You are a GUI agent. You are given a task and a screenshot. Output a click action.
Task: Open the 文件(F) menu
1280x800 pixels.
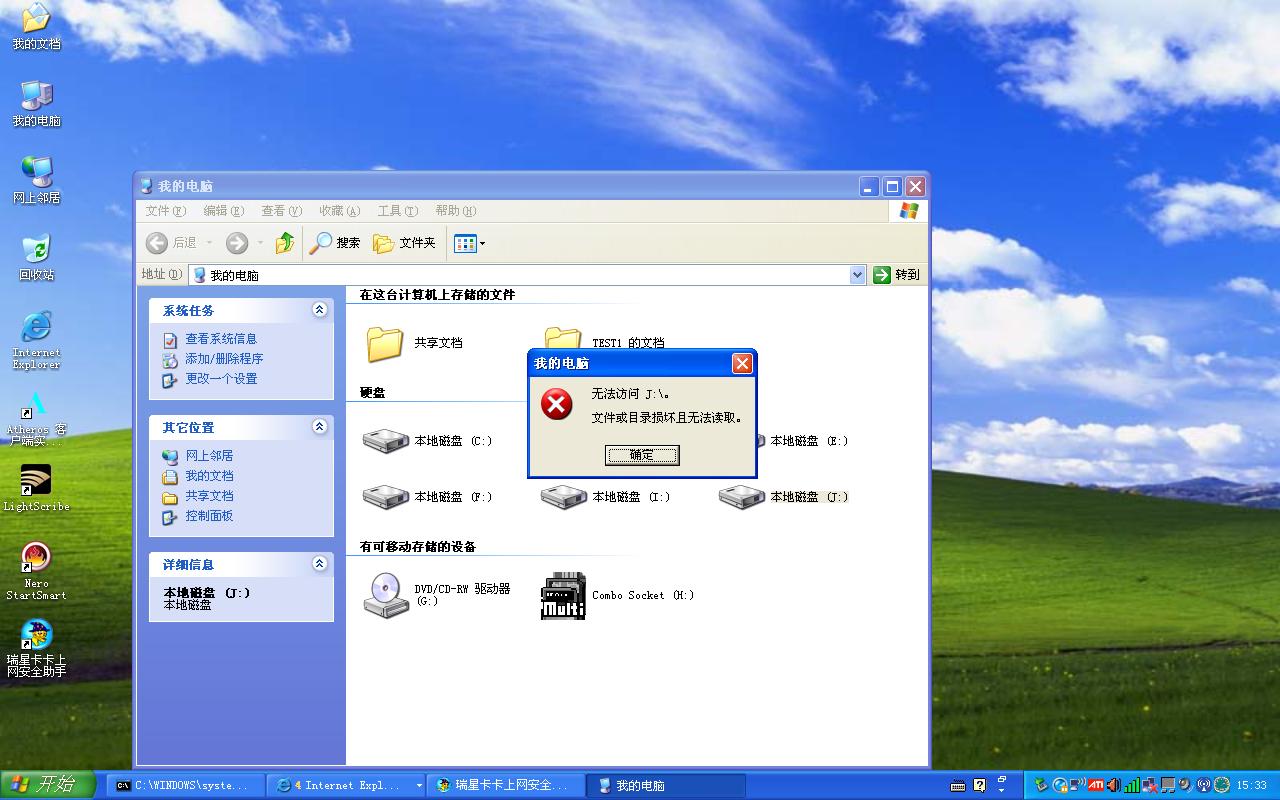(166, 211)
